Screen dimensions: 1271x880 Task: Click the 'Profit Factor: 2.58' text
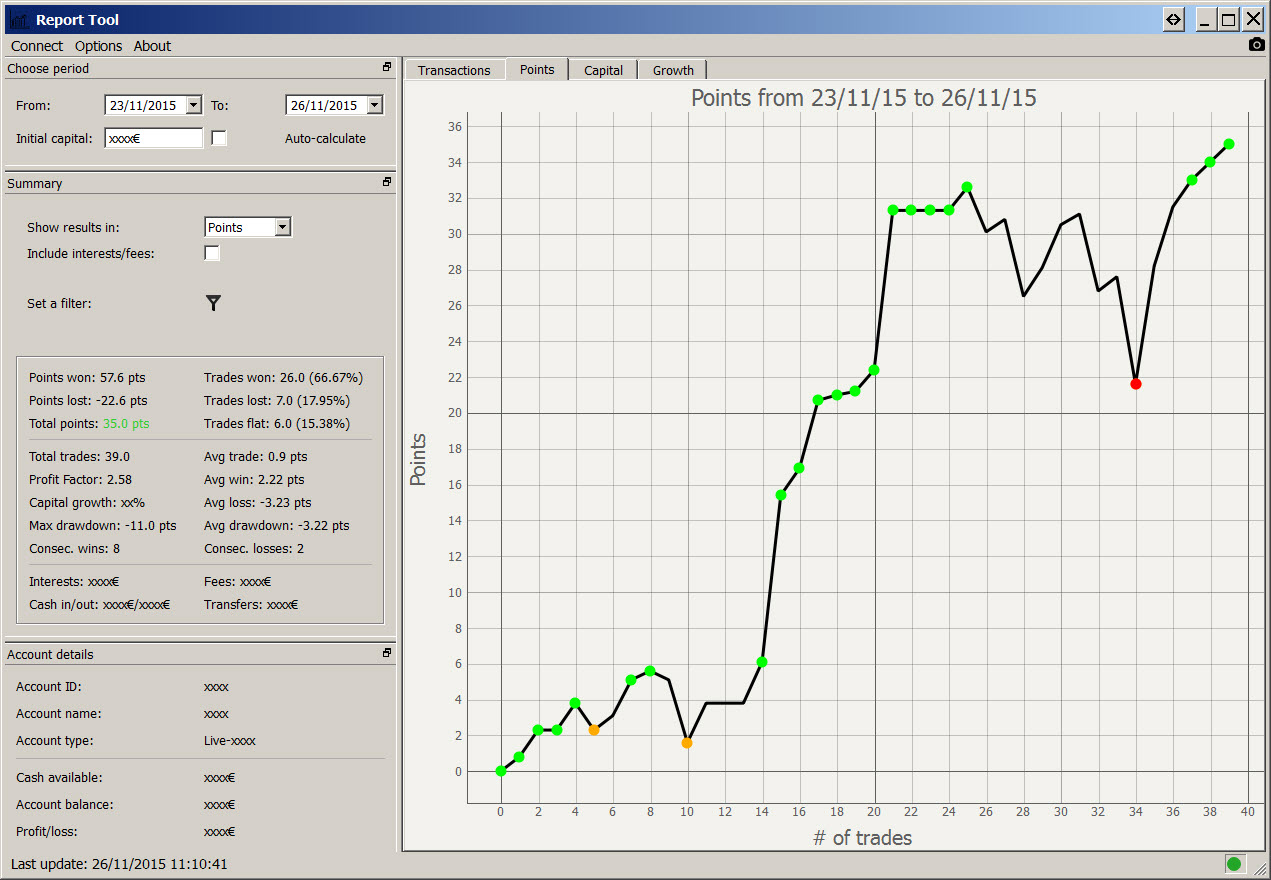(x=81, y=480)
